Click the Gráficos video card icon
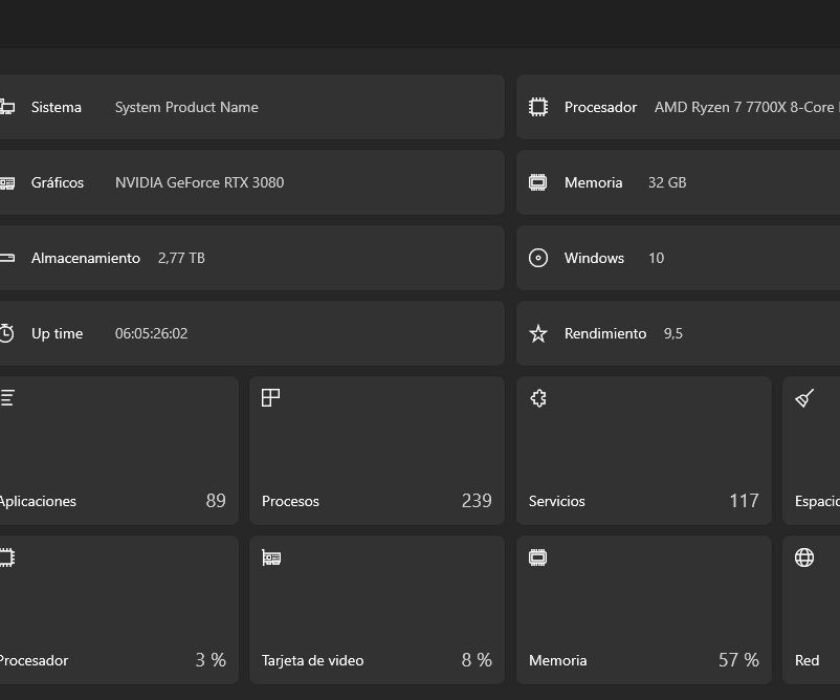This screenshot has height=700, width=840. (7, 183)
